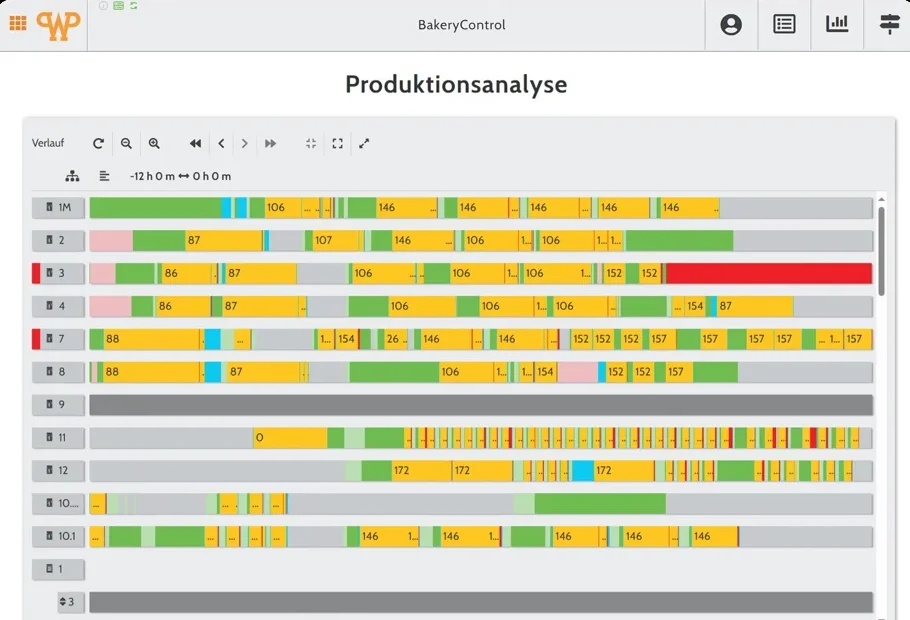Step back one interval with left chevron
Viewport: 910px width, 620px height.
click(x=221, y=143)
